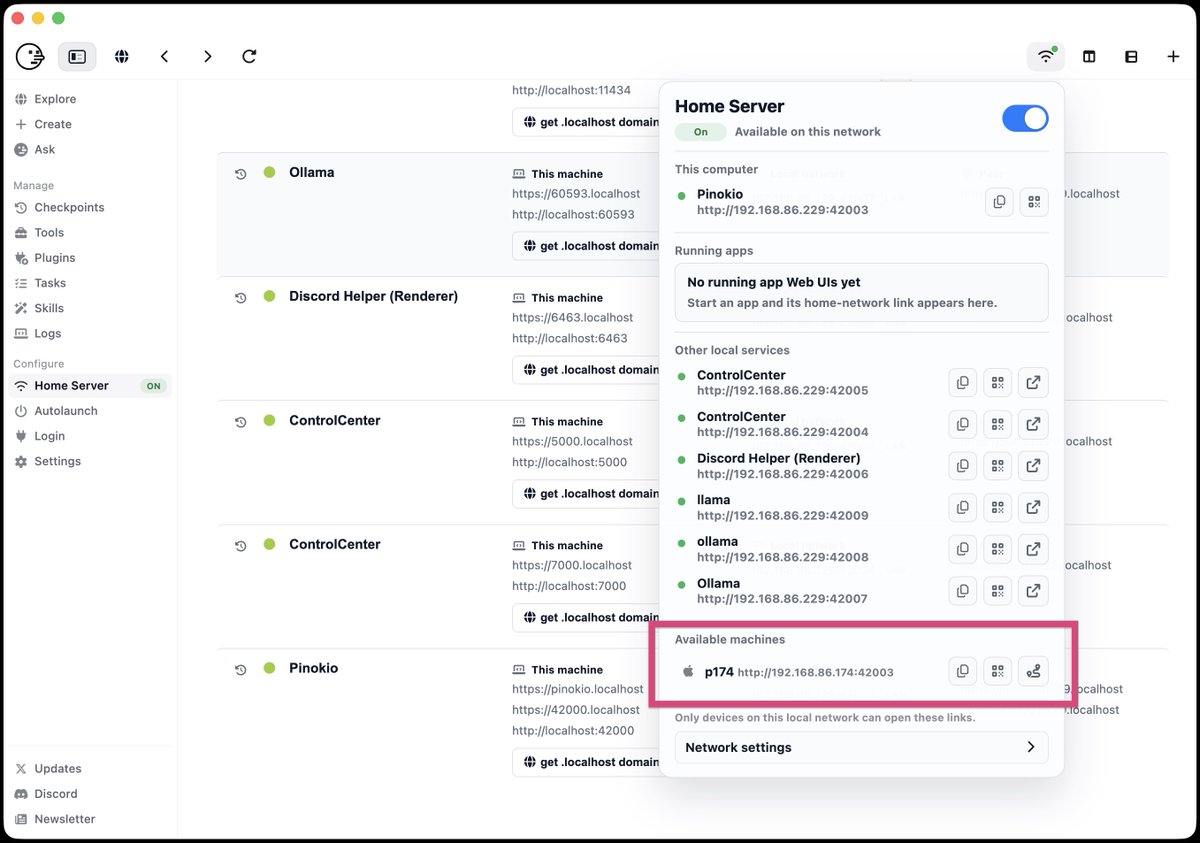Open Create in sidebar
This screenshot has width=1200, height=843.
tap(53, 124)
